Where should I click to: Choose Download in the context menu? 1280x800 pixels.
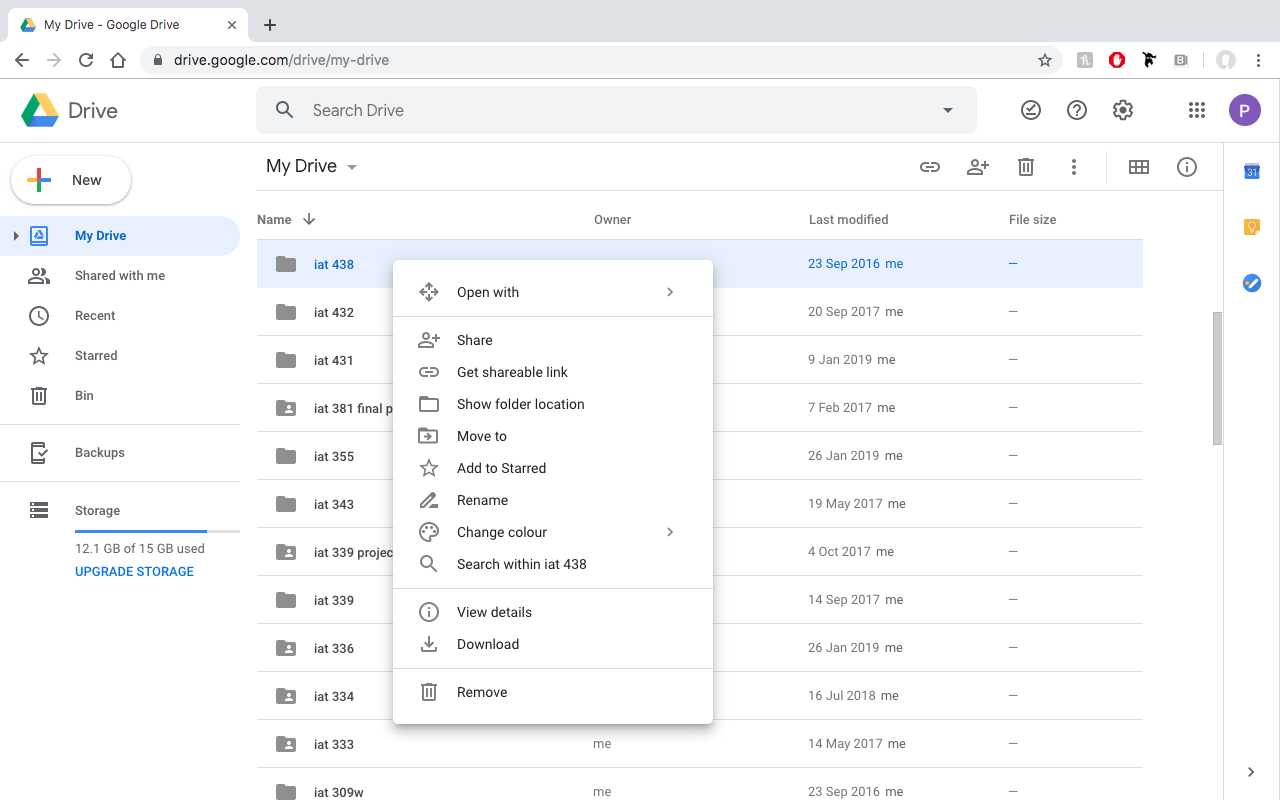487,644
